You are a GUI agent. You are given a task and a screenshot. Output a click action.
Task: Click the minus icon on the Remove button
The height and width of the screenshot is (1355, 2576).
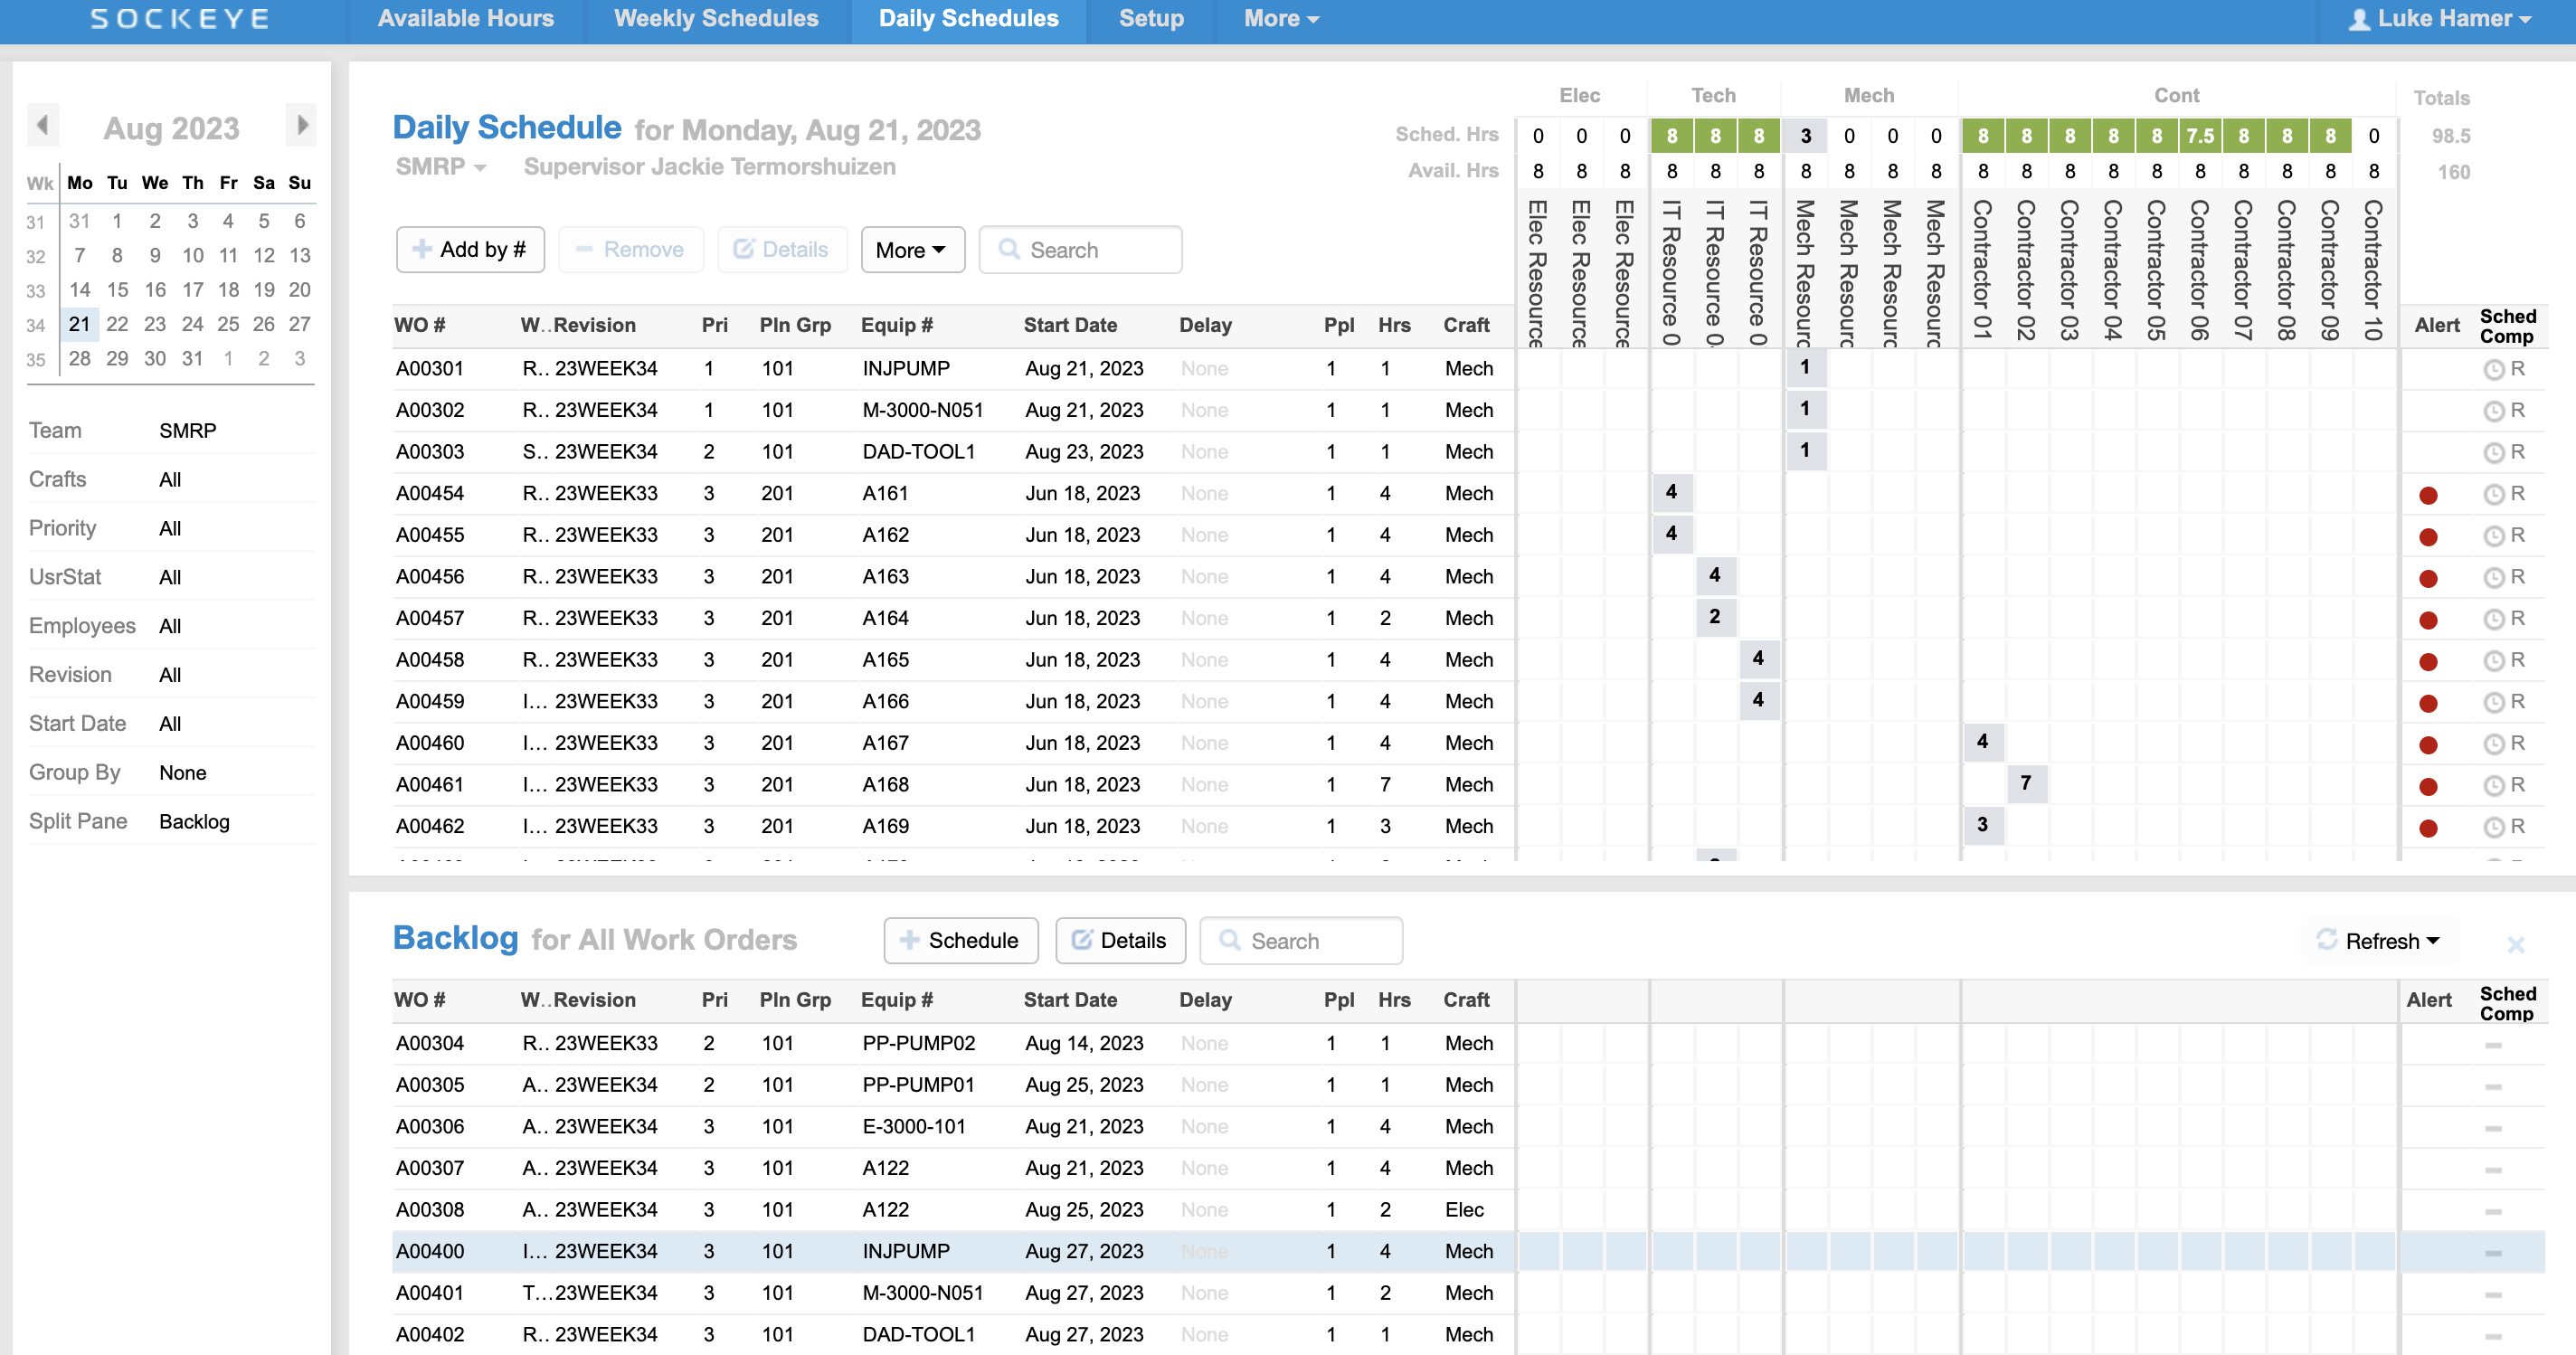click(585, 249)
